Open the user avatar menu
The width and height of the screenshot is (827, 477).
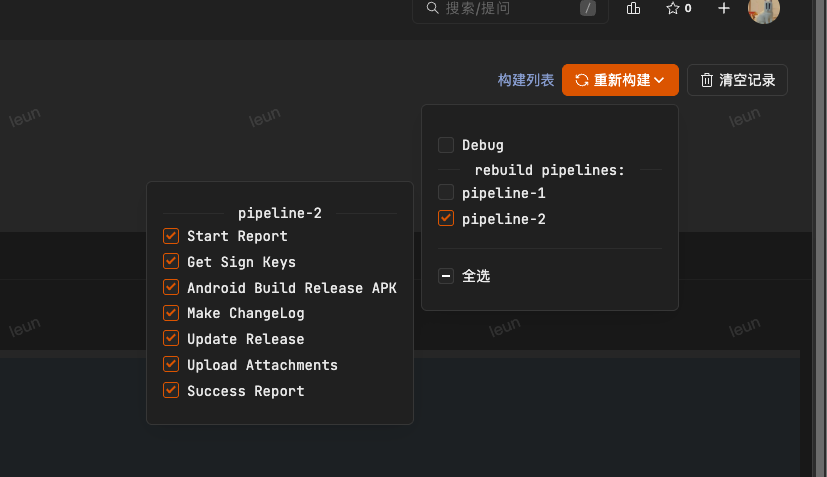(x=763, y=9)
